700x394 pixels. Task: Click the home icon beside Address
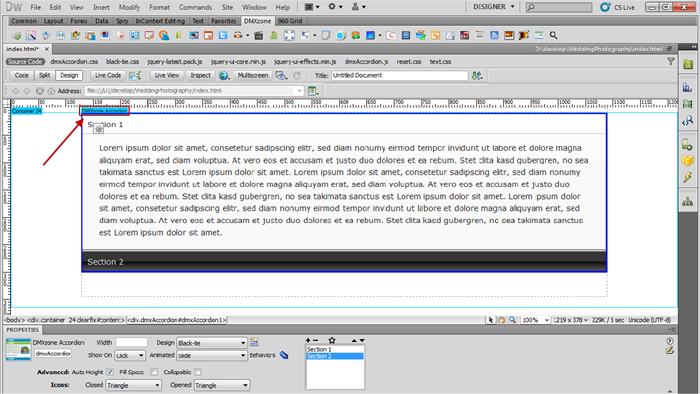pyautogui.click(x=51, y=91)
